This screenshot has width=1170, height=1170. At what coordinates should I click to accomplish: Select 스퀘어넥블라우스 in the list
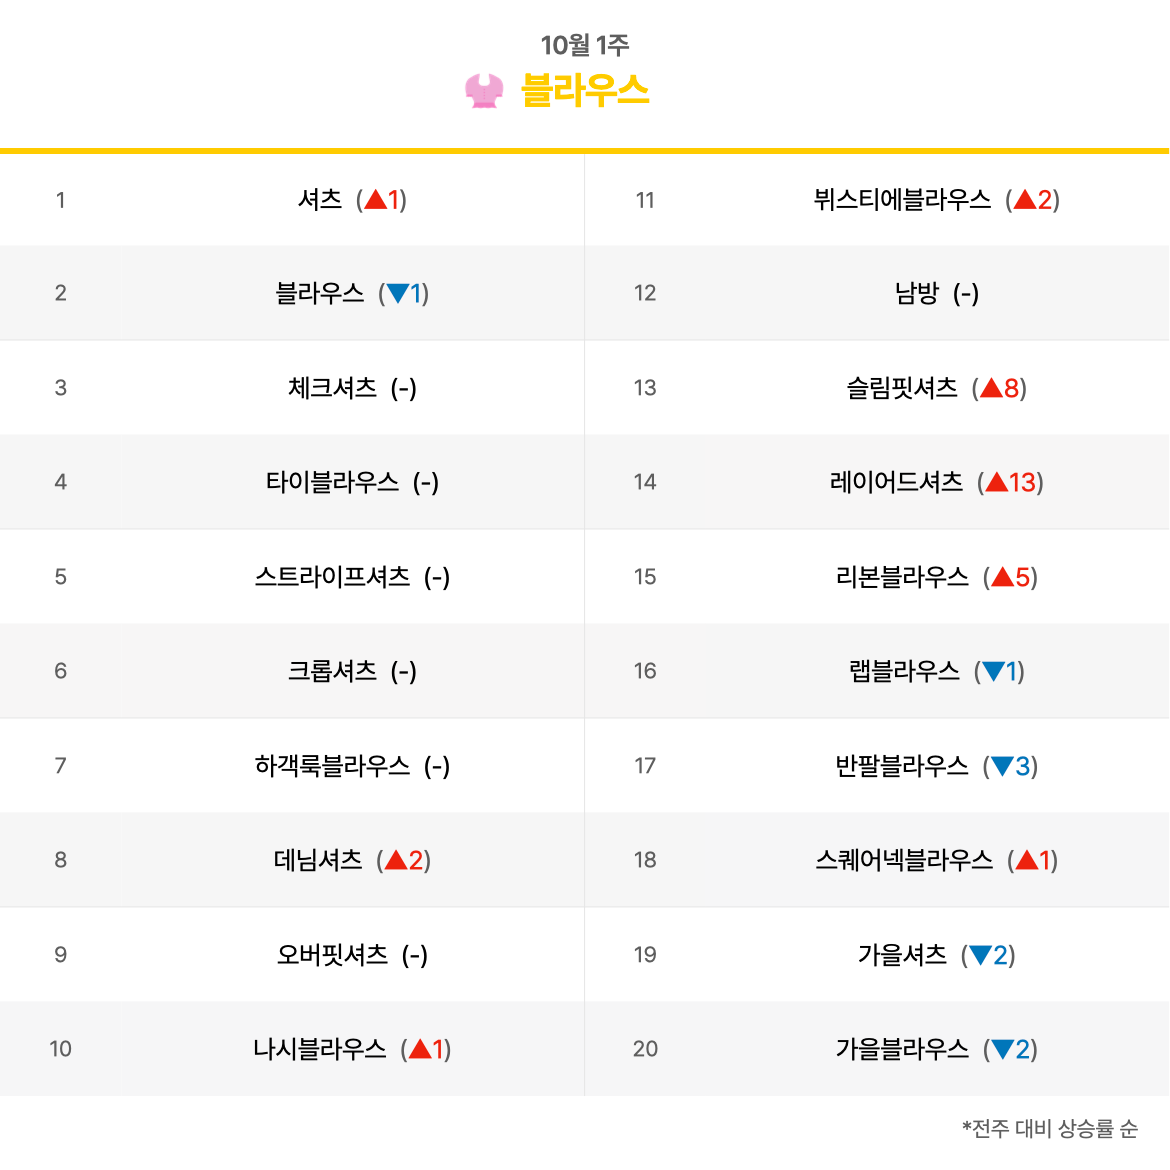tap(904, 860)
